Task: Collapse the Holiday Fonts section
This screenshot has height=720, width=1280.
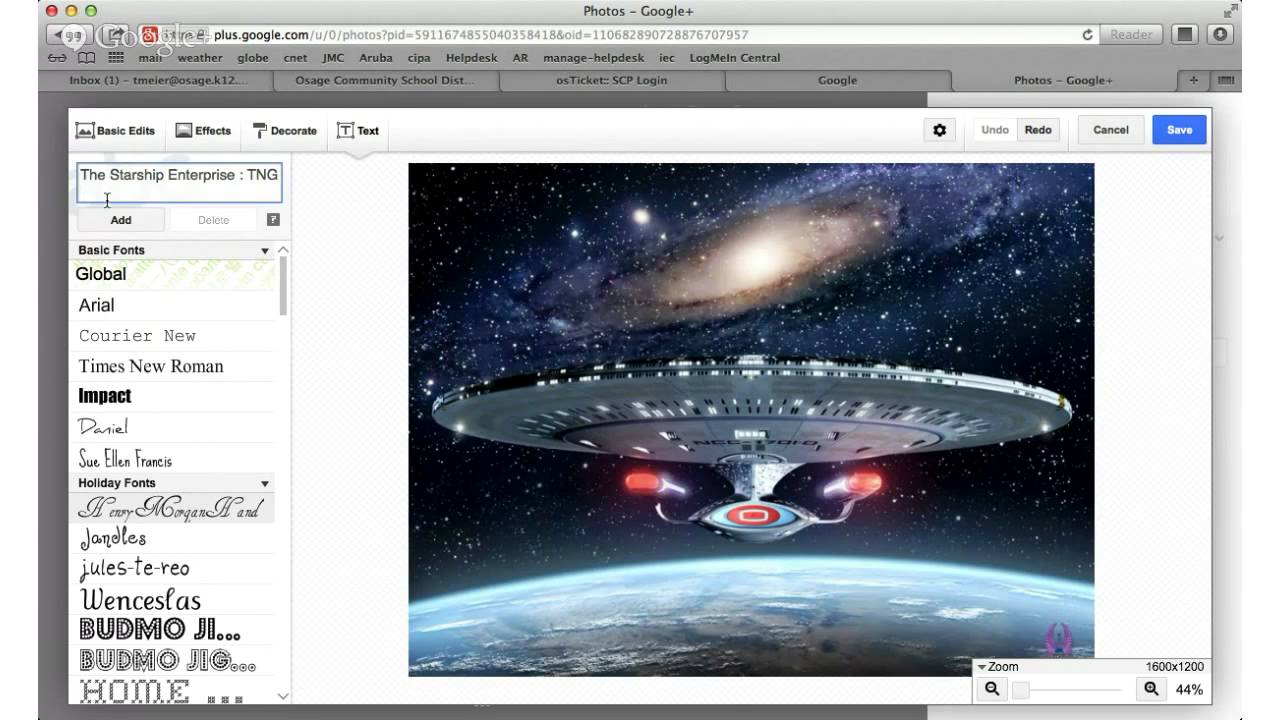Action: [x=265, y=483]
